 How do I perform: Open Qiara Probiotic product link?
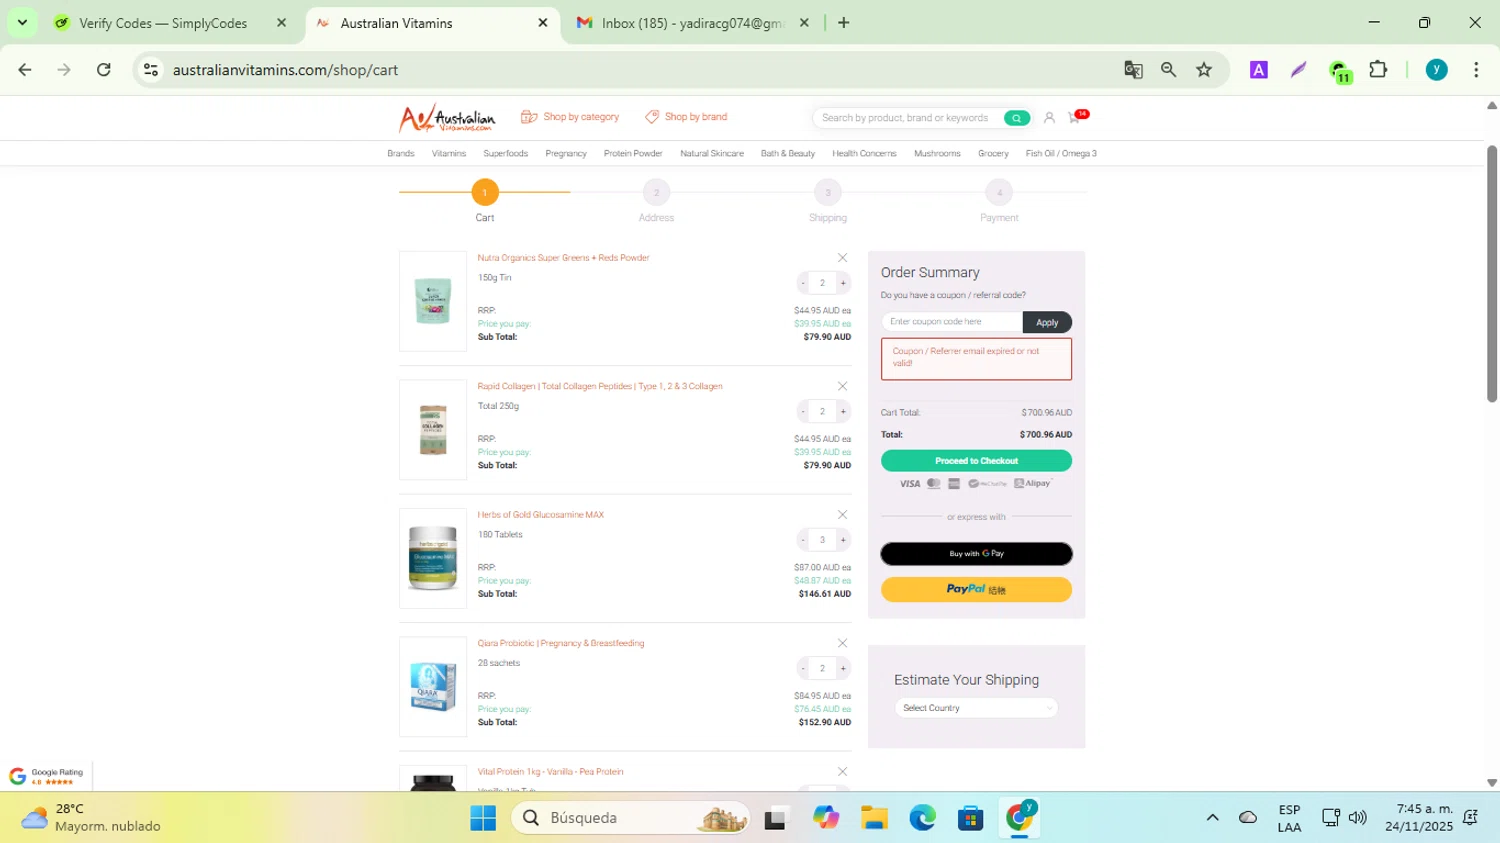(560, 643)
